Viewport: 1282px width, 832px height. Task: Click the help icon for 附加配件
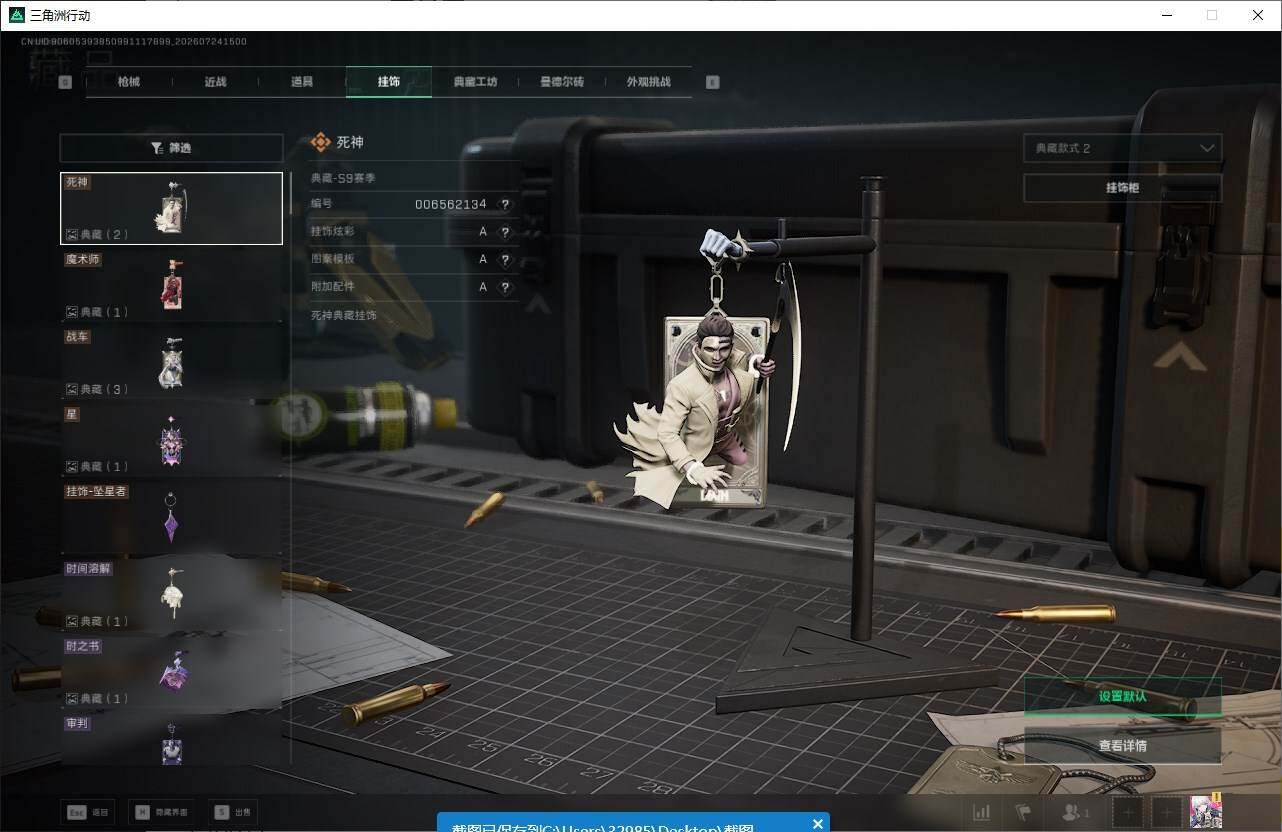coord(505,287)
